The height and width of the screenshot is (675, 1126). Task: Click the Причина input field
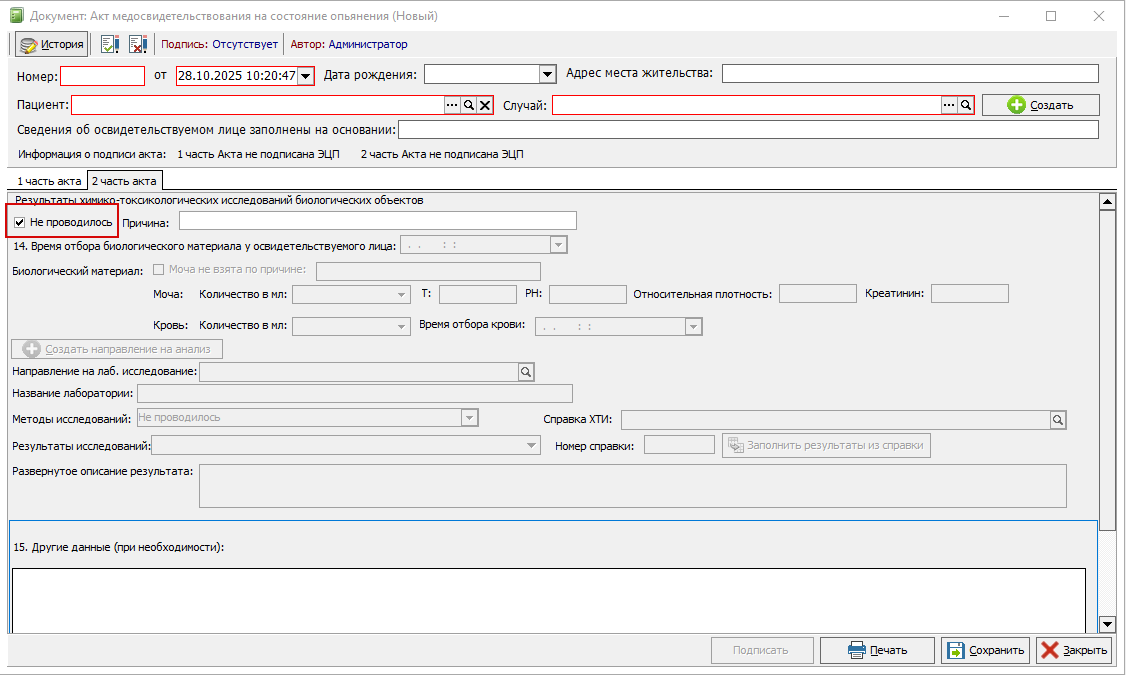click(x=377, y=221)
